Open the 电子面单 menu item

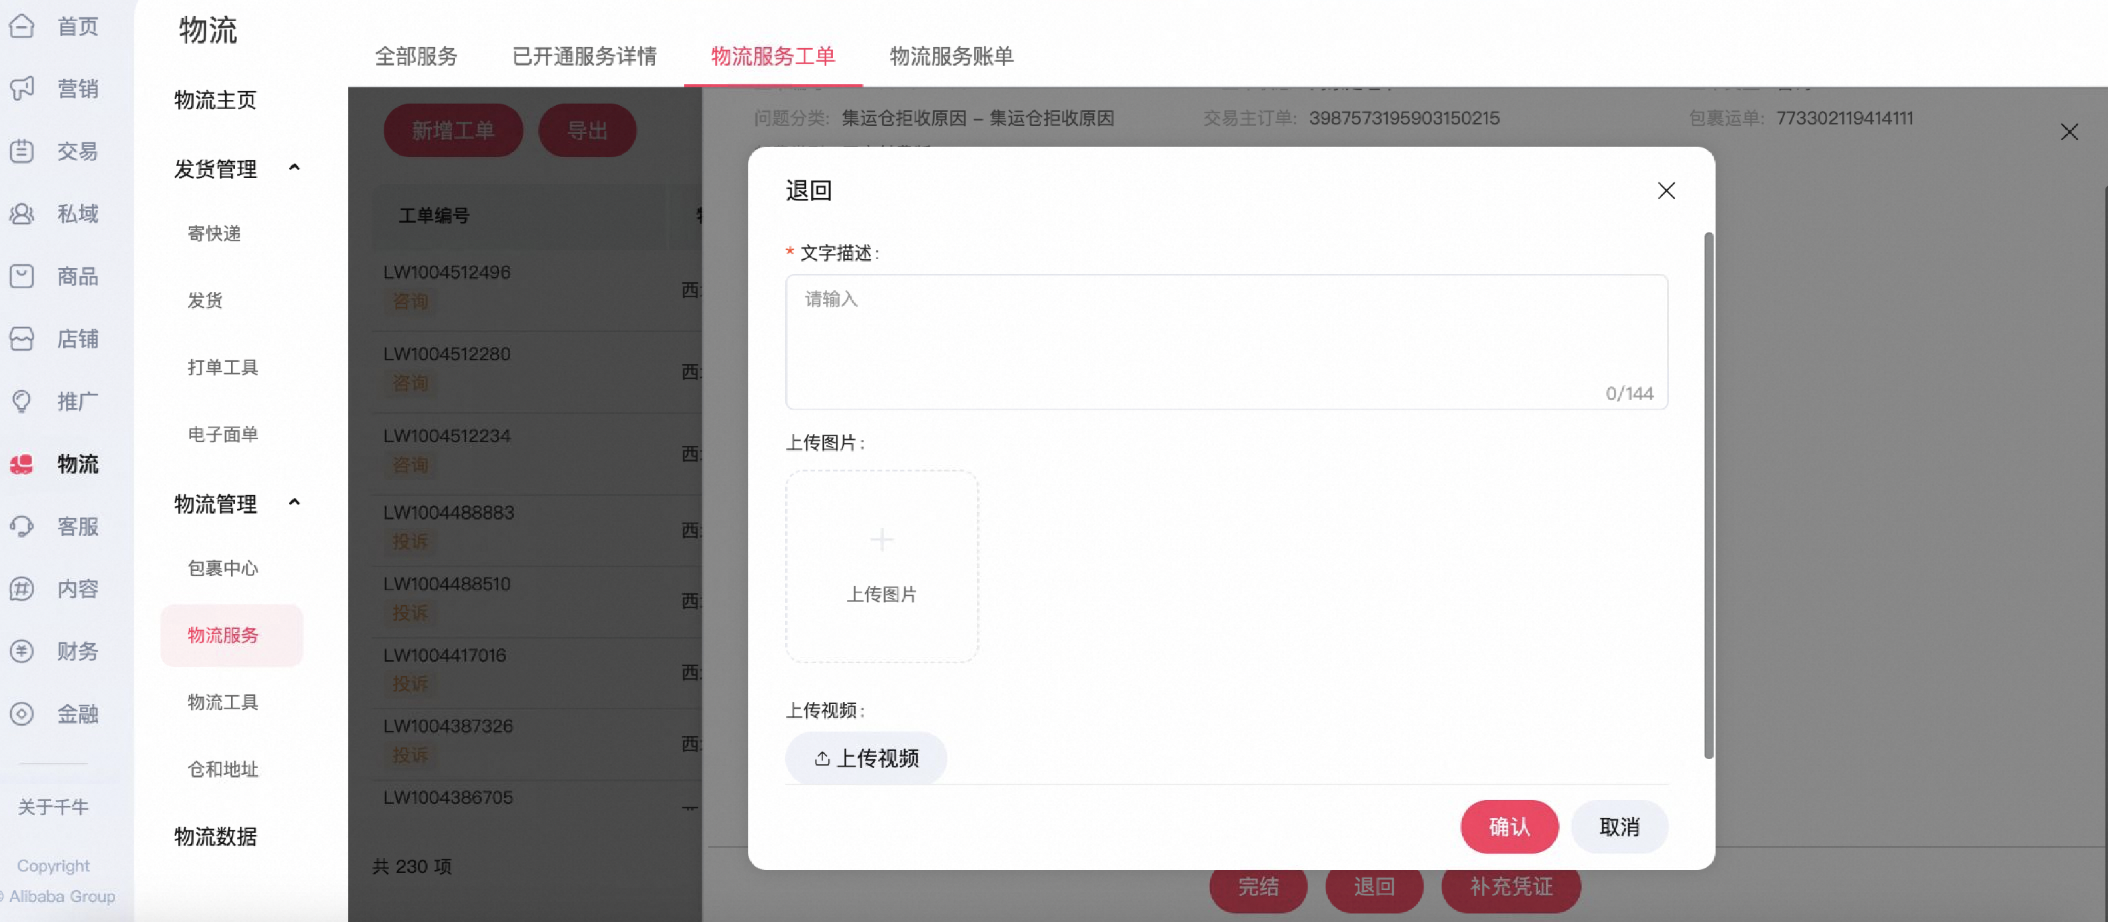223,435
